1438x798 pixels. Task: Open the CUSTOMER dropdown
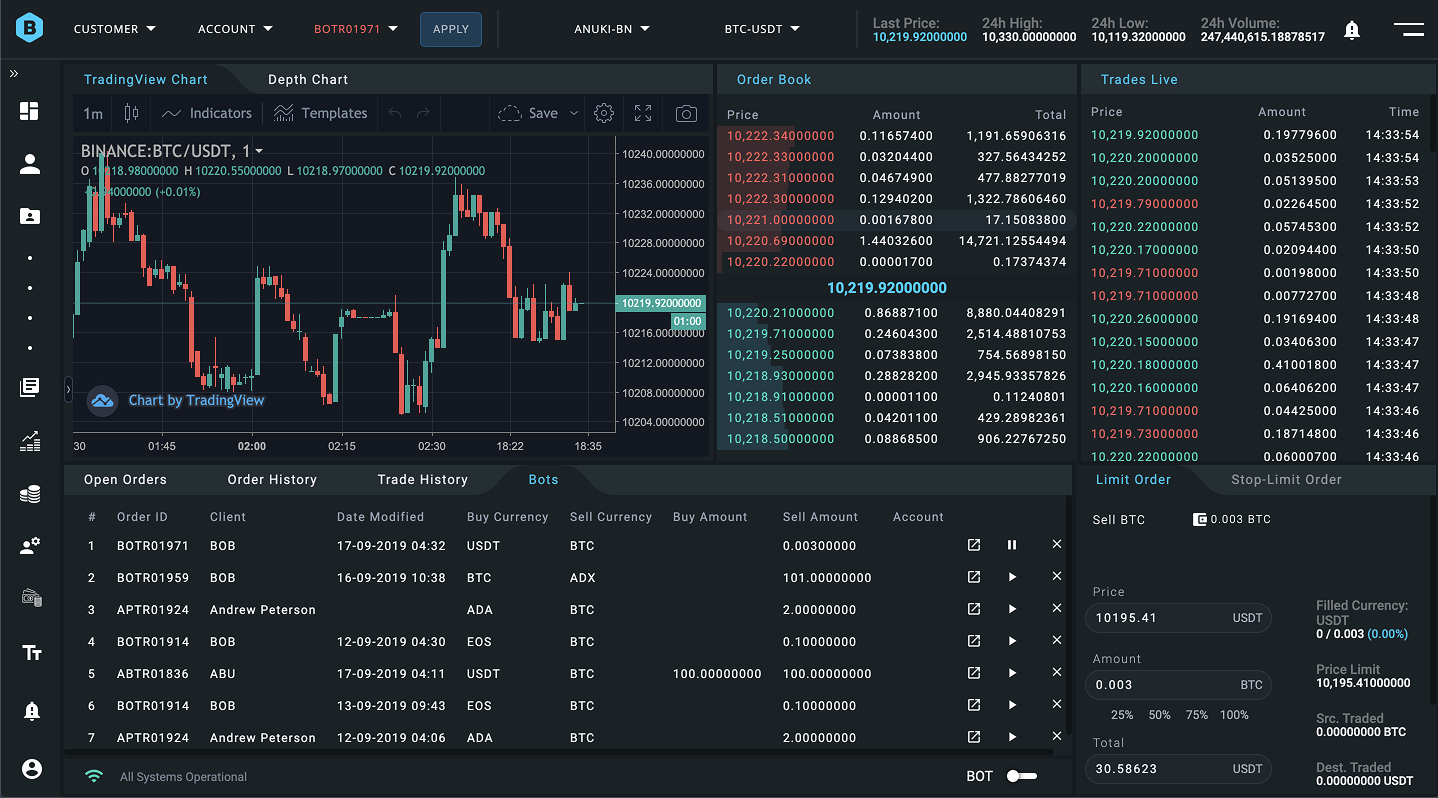click(115, 29)
